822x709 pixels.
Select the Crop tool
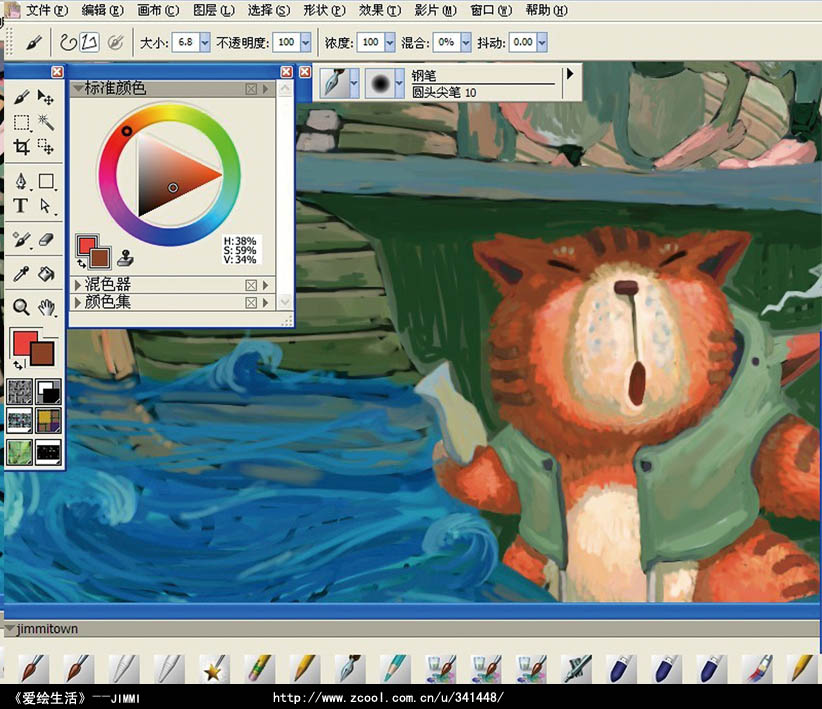tap(22, 147)
